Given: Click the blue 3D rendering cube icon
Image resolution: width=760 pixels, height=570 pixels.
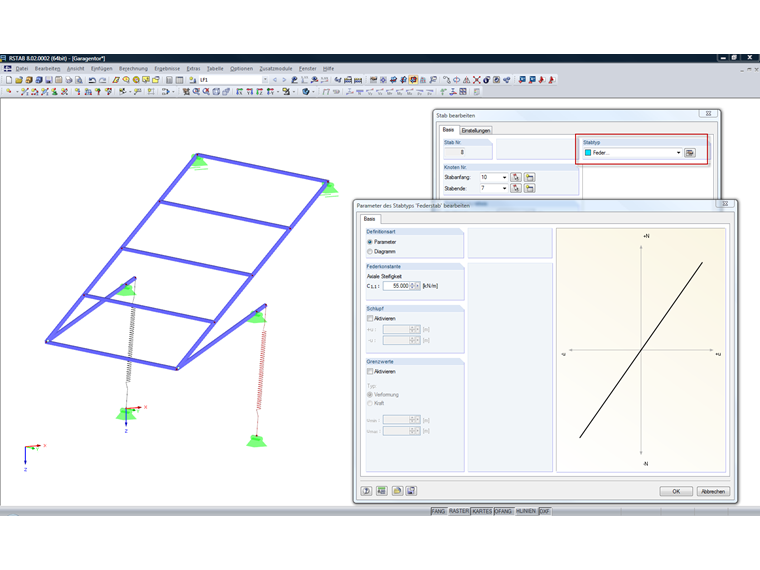Looking at the screenshot, I should pos(305,92).
